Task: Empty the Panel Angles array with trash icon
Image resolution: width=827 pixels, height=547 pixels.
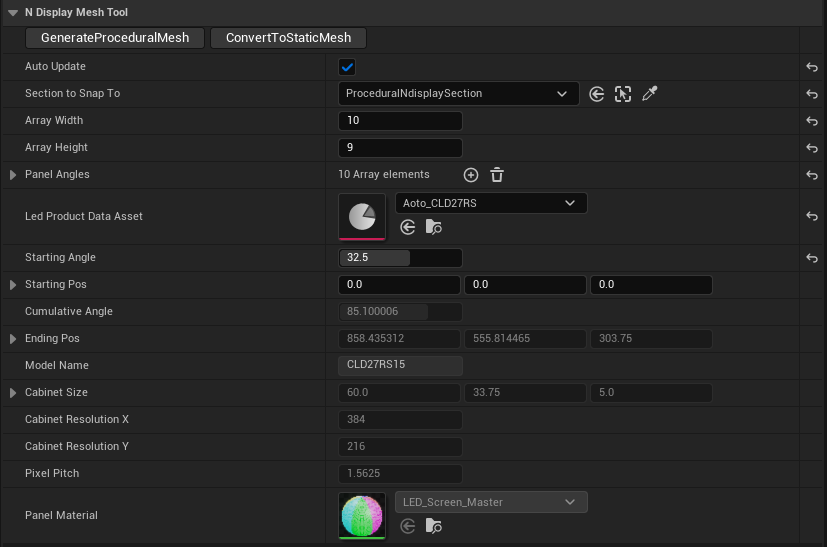Action: 497,175
